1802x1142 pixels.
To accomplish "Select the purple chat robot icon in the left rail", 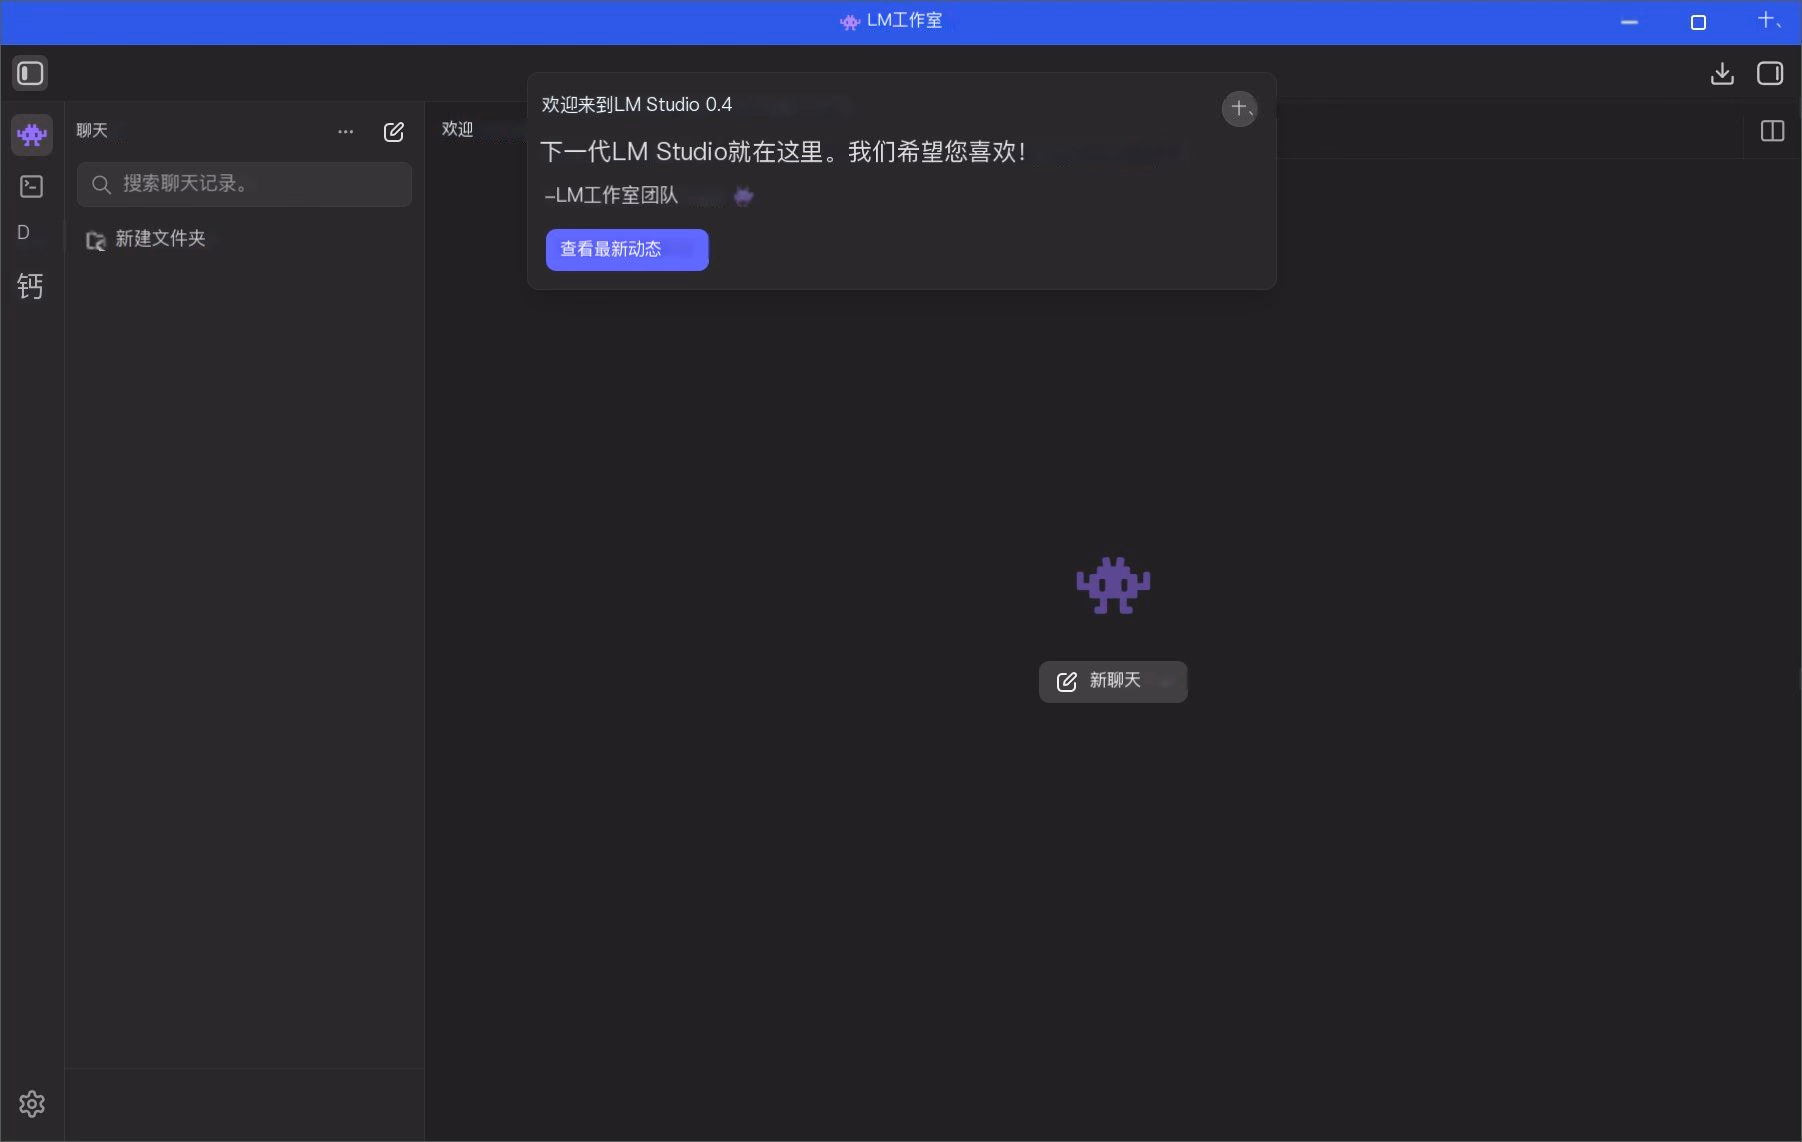I will click(32, 134).
